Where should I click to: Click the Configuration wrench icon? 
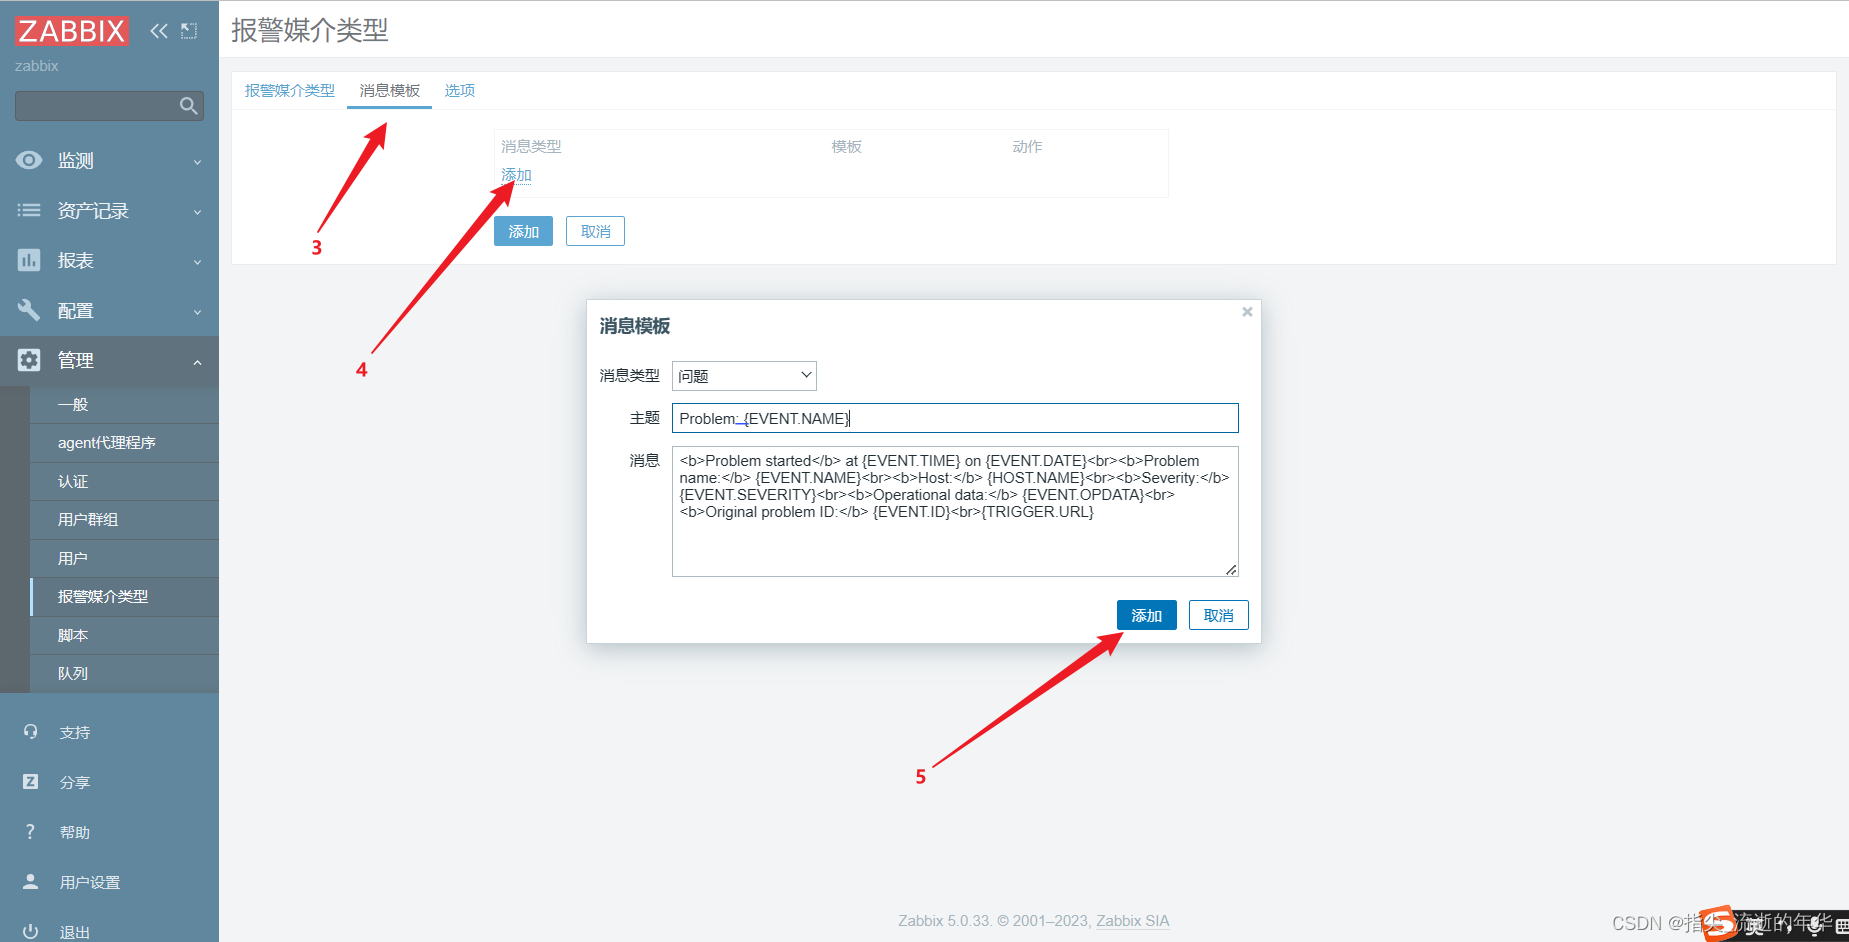(29, 310)
